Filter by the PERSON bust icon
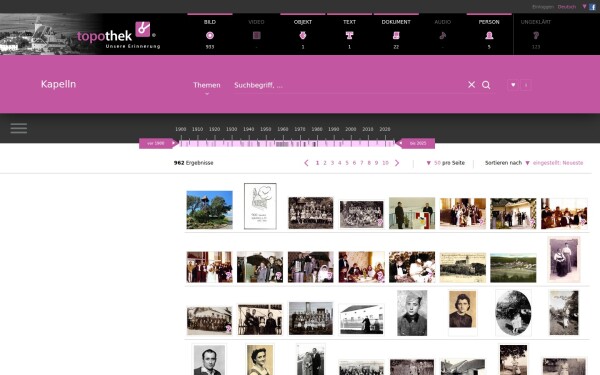Screen dimensions: 600x375 (489, 36)
